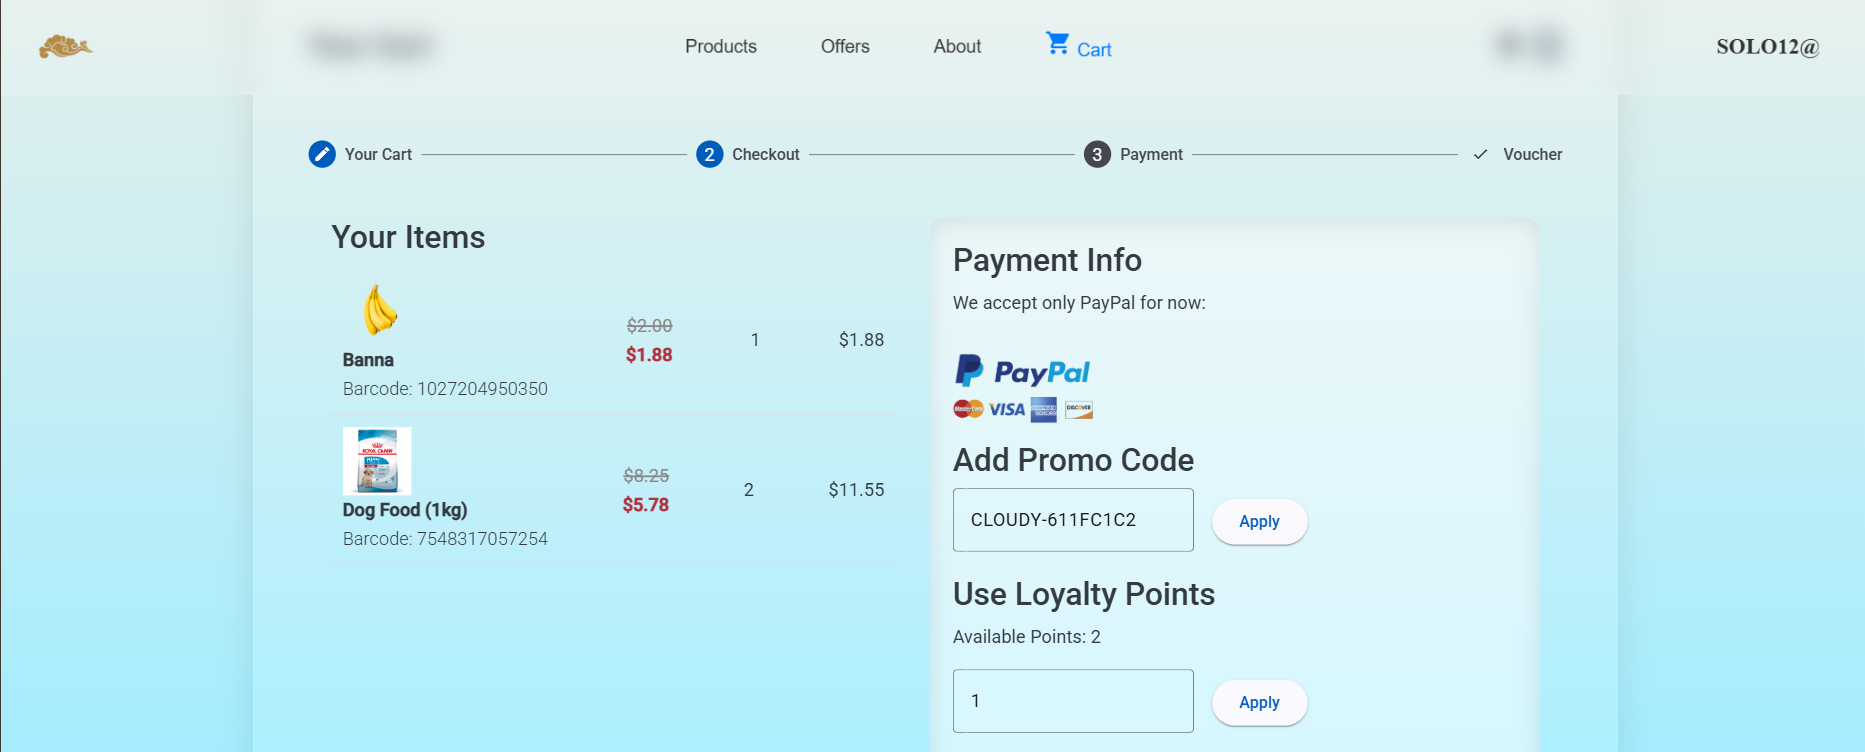
Task: Focus the promo code input field
Action: 1073,520
